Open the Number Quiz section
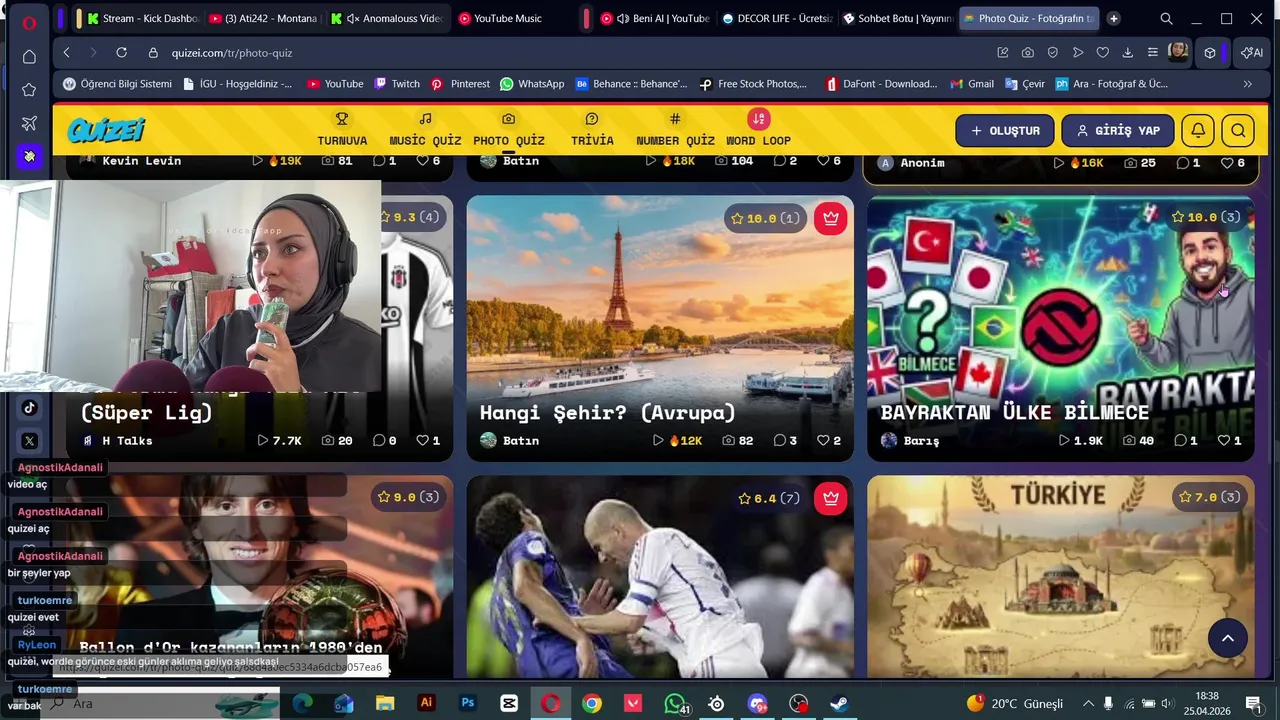1280x720 pixels. click(x=675, y=130)
